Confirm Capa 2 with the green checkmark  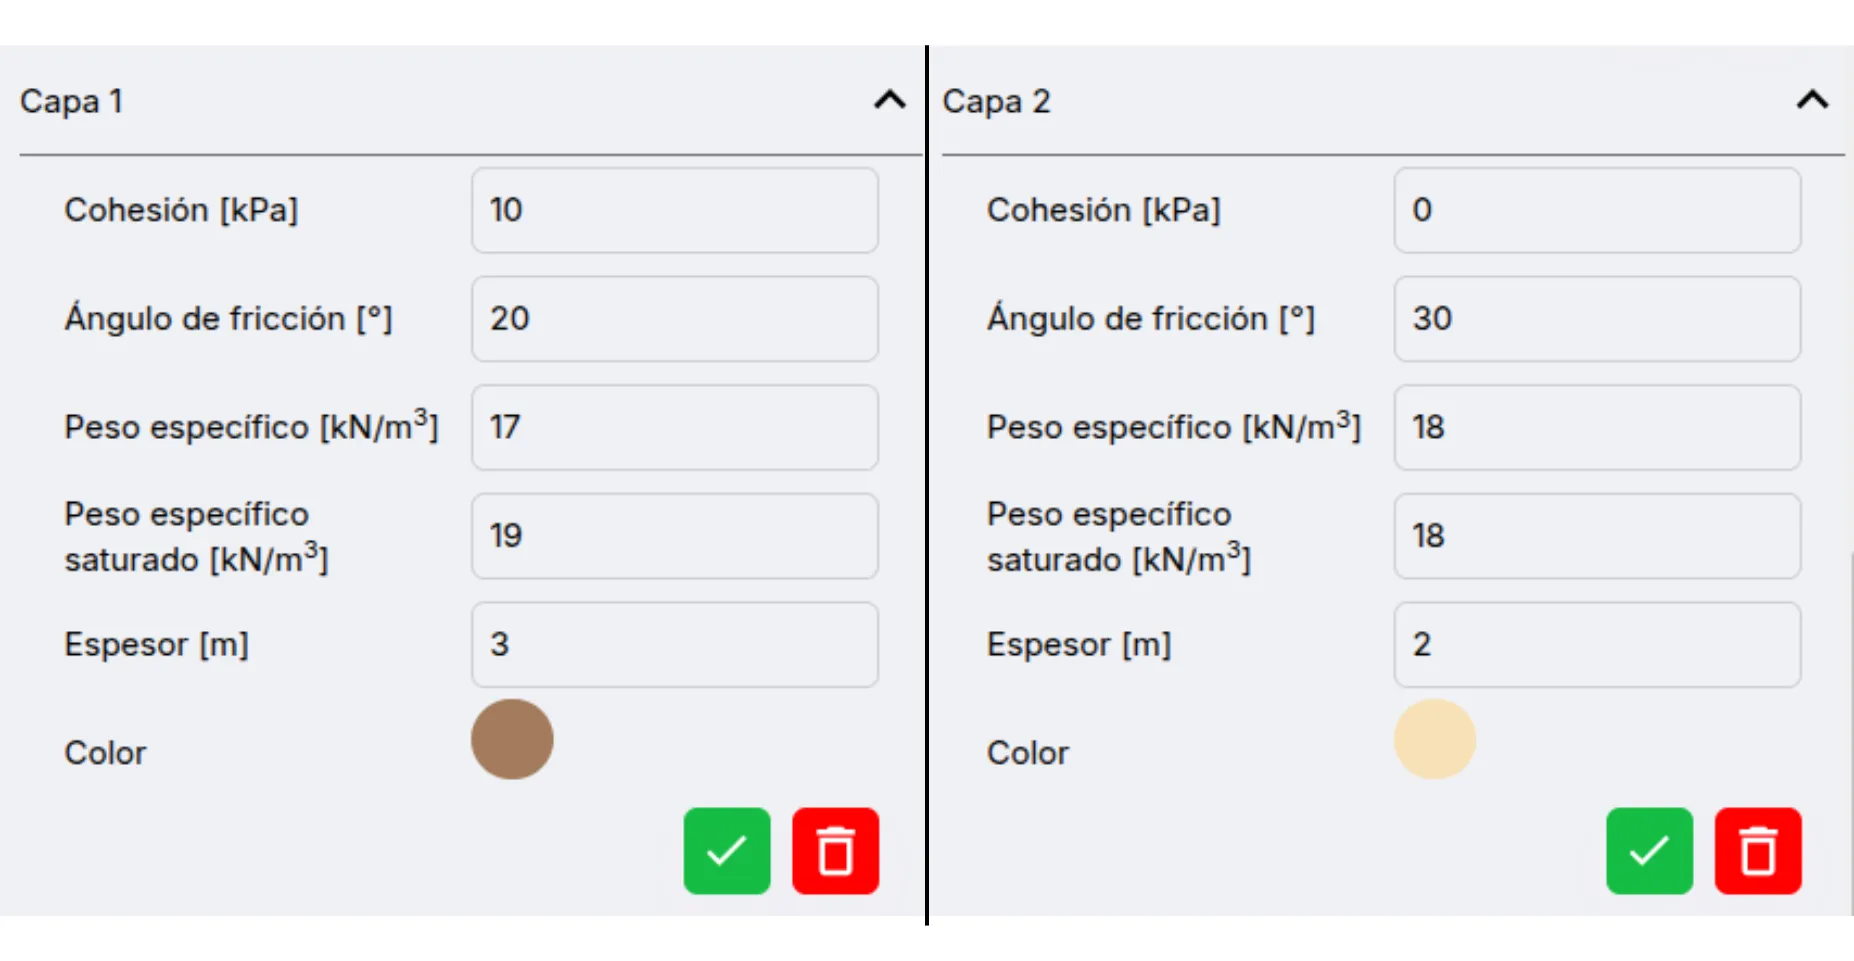click(x=1649, y=851)
